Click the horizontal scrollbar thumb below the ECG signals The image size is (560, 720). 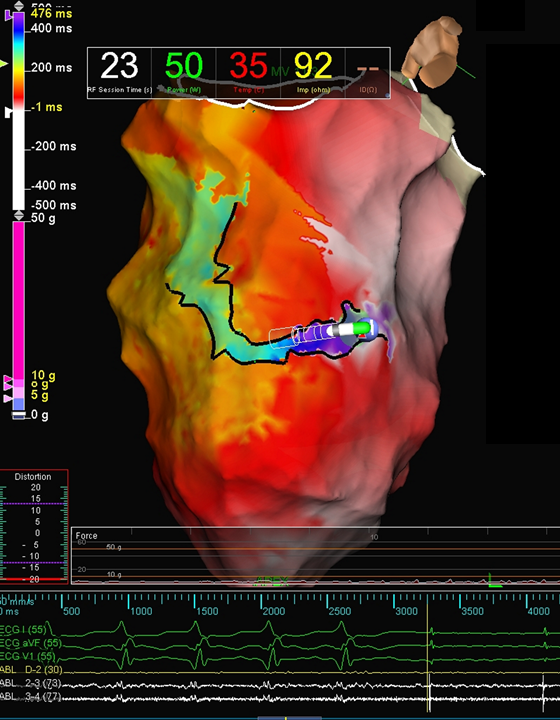[x=289, y=718]
